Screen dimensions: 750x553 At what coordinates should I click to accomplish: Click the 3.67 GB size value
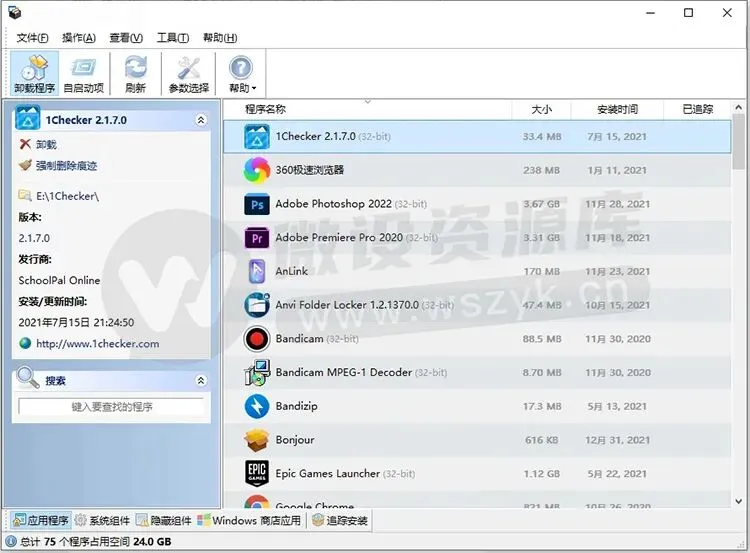pos(541,204)
